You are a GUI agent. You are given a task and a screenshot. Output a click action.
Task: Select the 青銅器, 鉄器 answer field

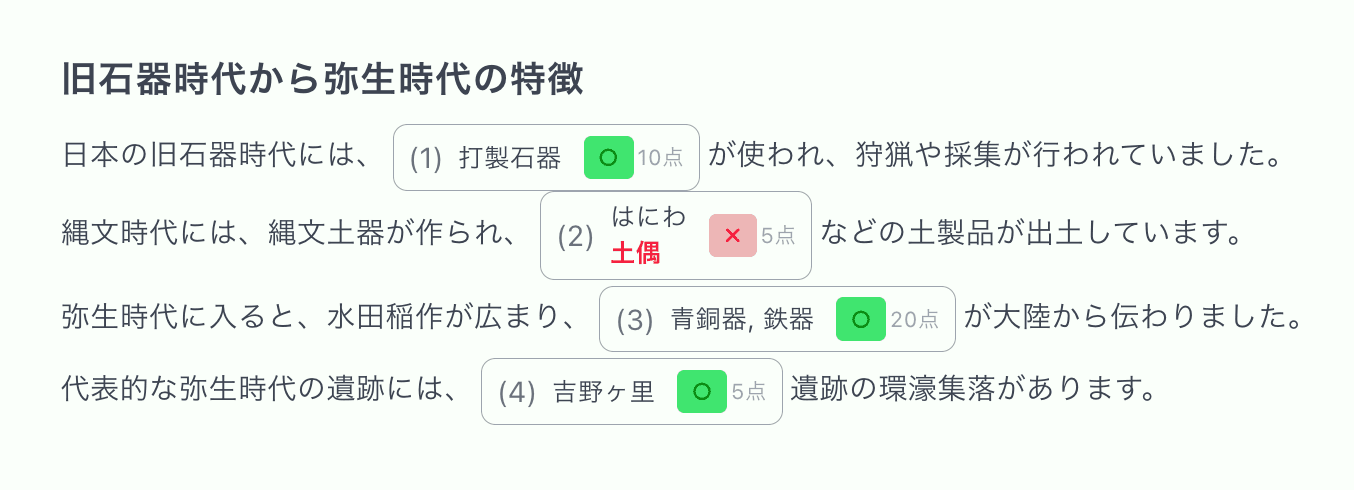pos(741,320)
